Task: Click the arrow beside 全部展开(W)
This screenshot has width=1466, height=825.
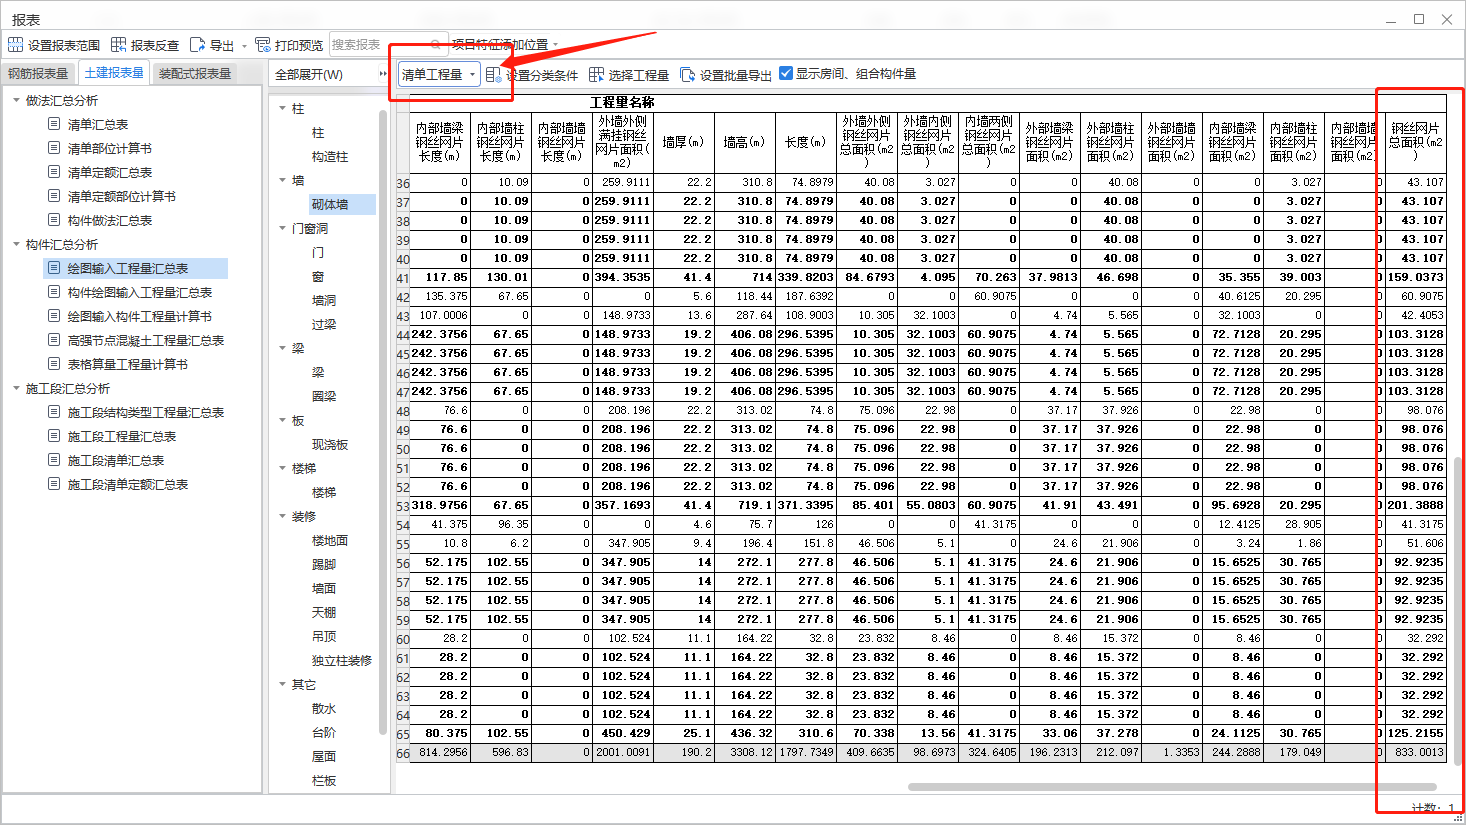Action: [x=383, y=74]
